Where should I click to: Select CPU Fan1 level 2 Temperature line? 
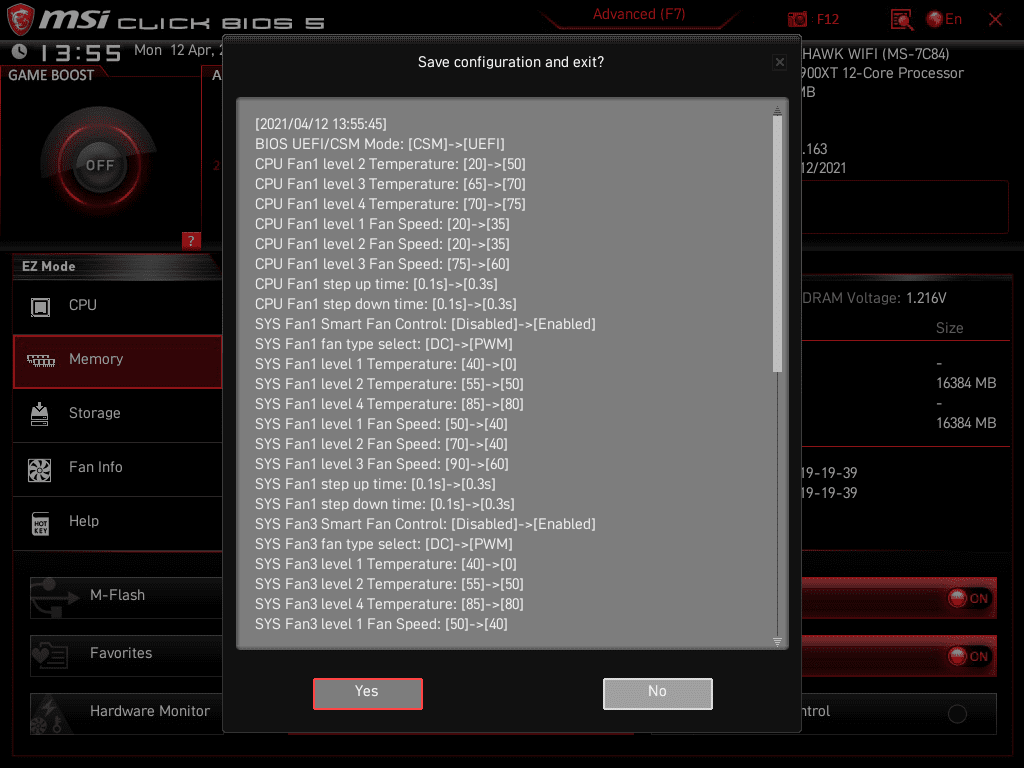391,164
